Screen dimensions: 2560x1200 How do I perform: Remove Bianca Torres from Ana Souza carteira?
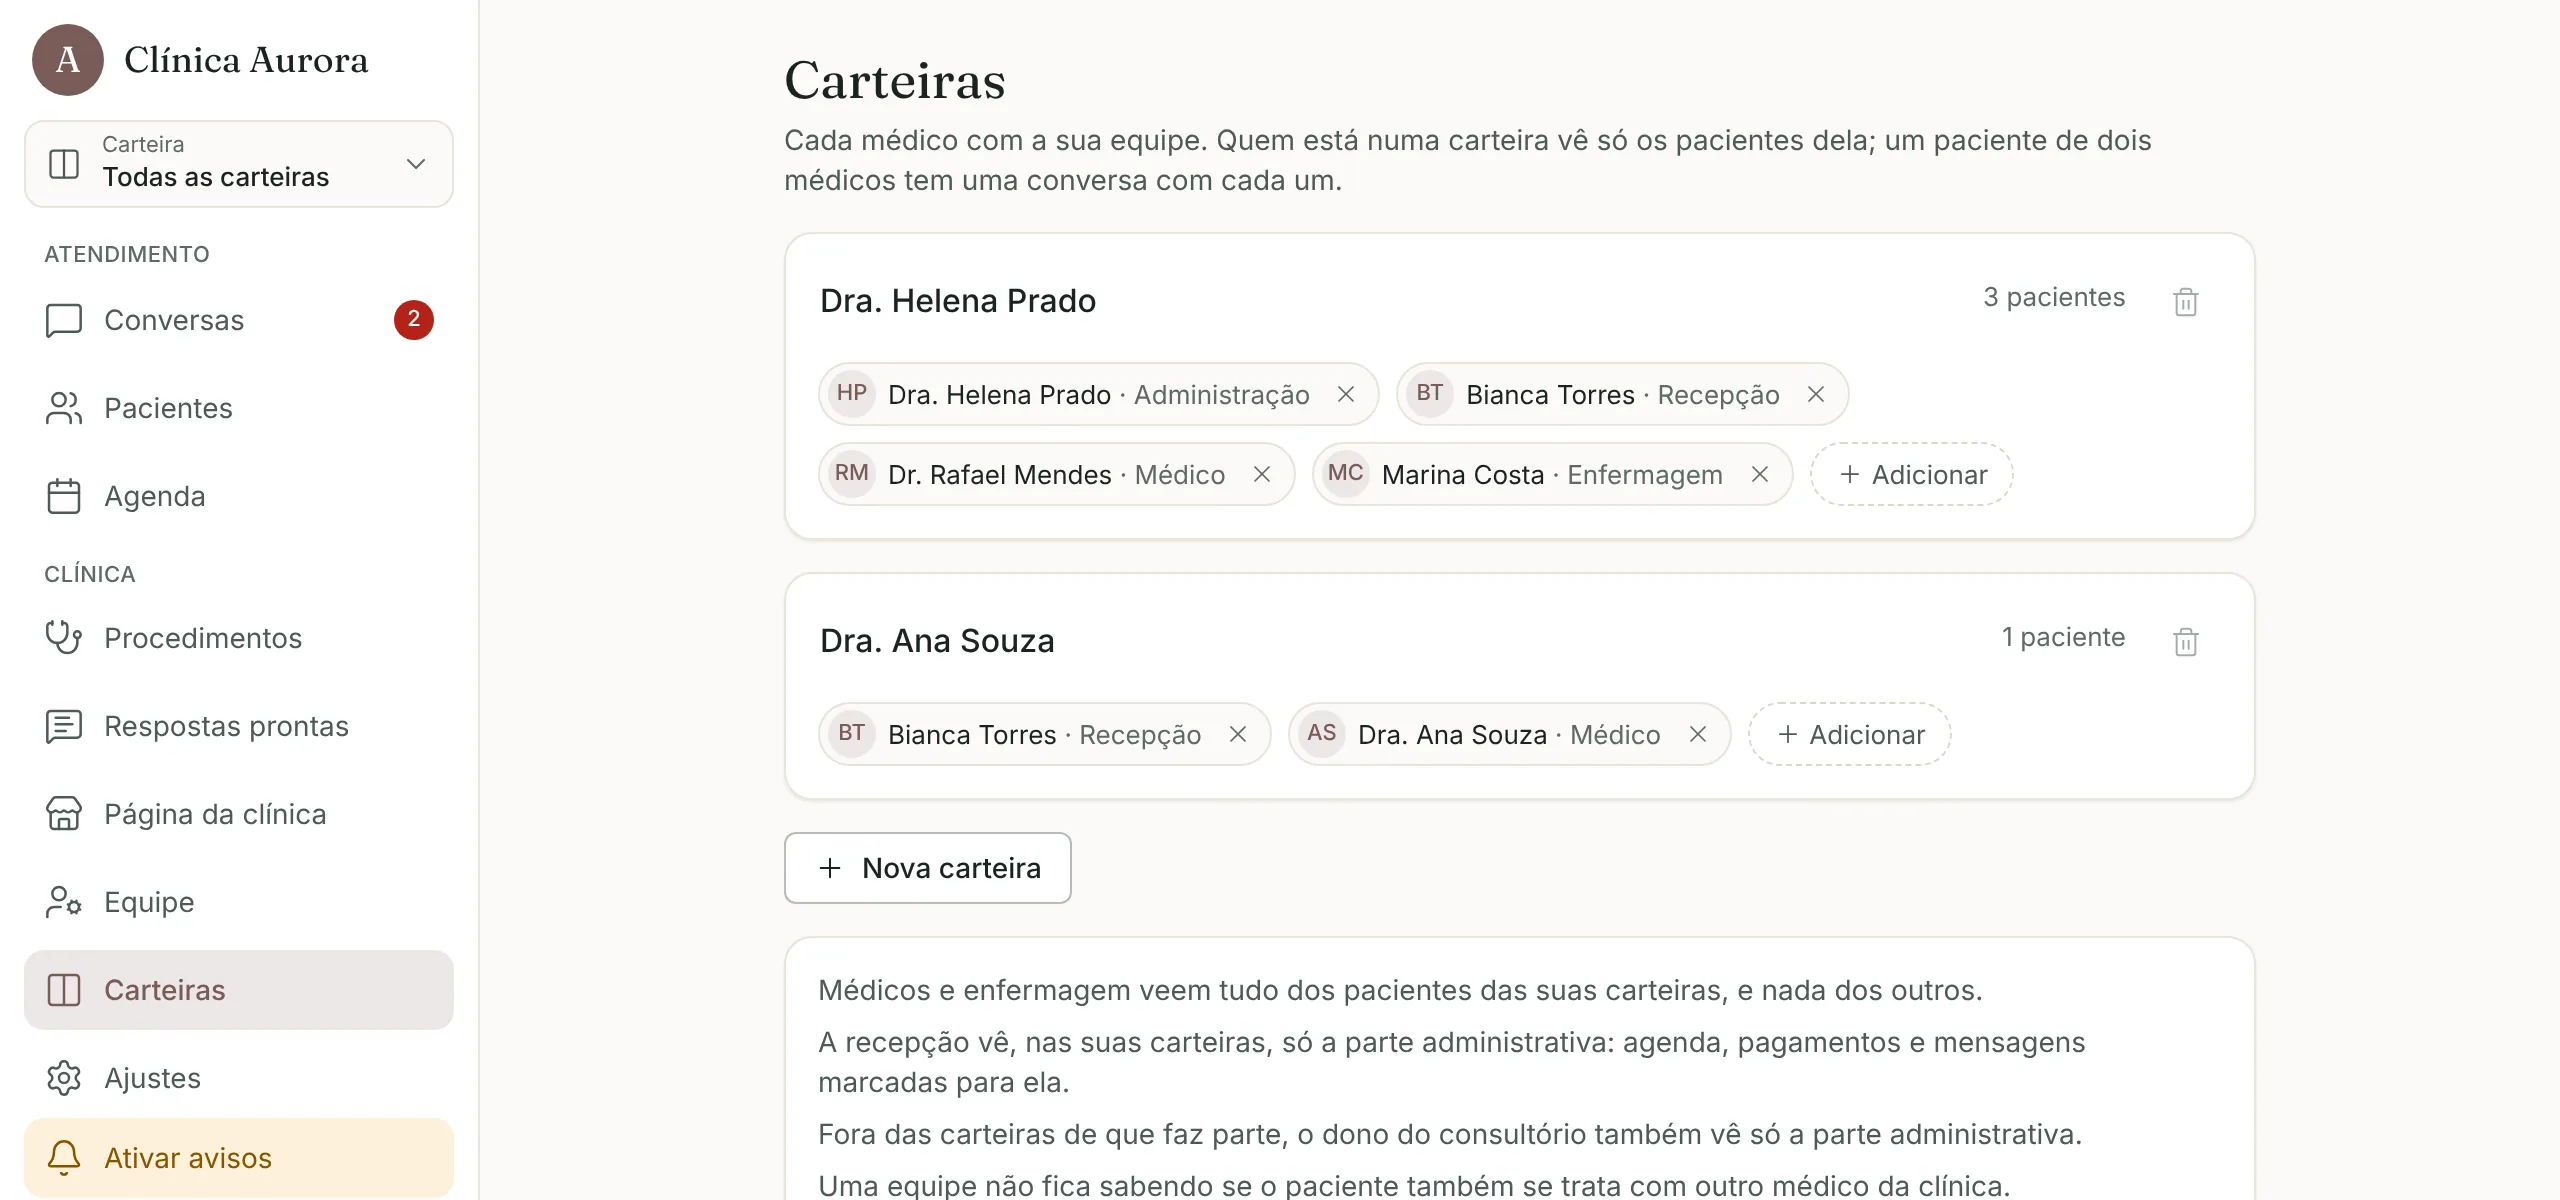pos(1238,734)
